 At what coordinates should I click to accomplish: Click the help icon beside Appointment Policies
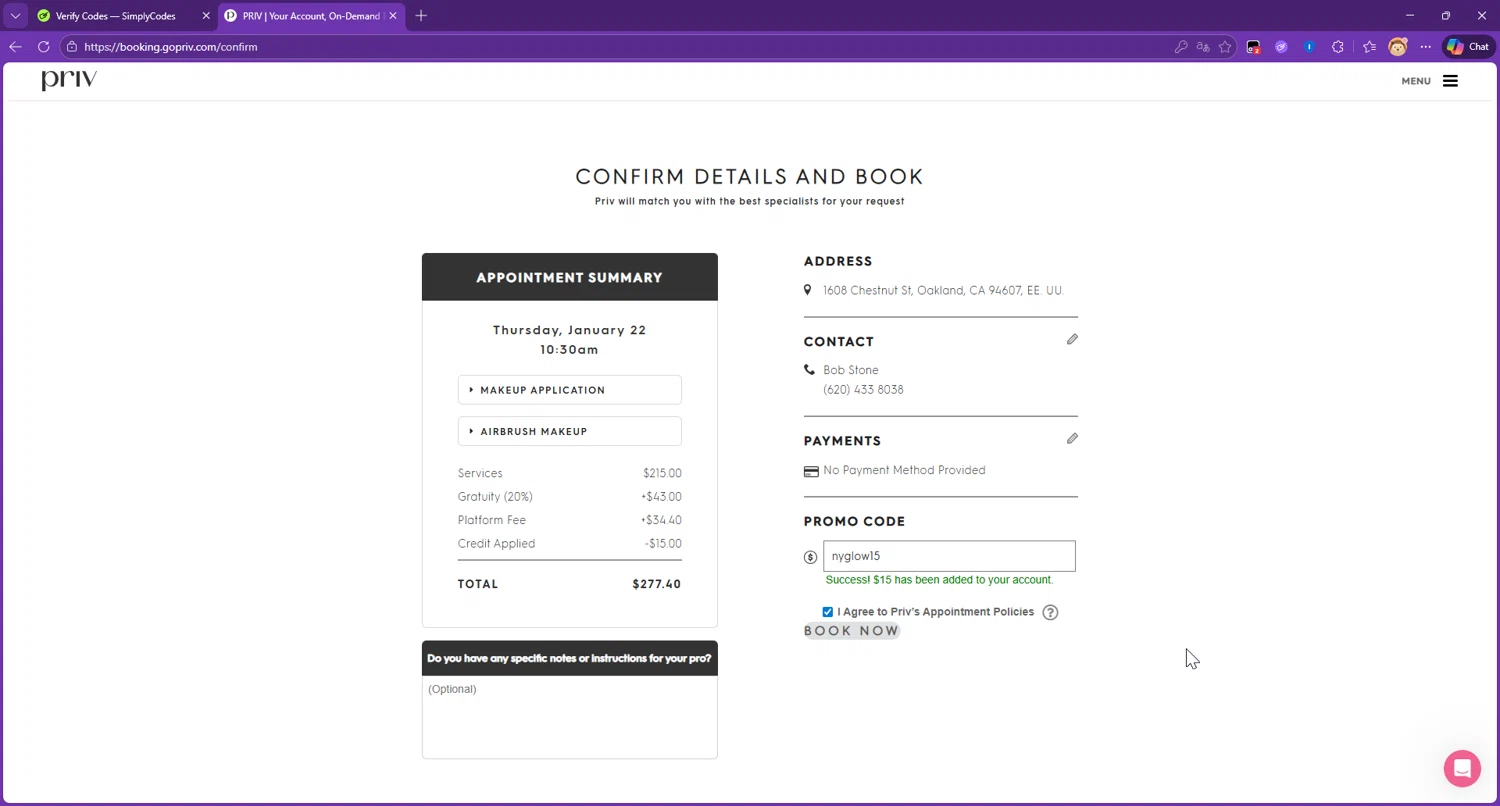tap(1050, 613)
